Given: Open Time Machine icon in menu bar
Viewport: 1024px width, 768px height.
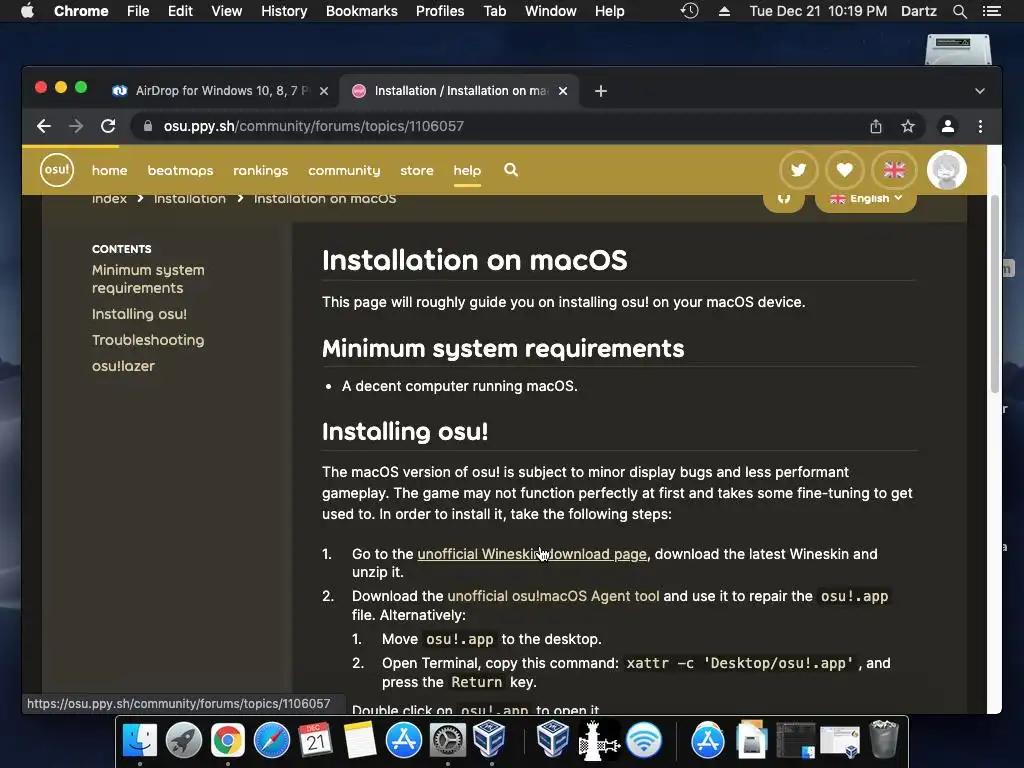Looking at the screenshot, I should click(690, 11).
